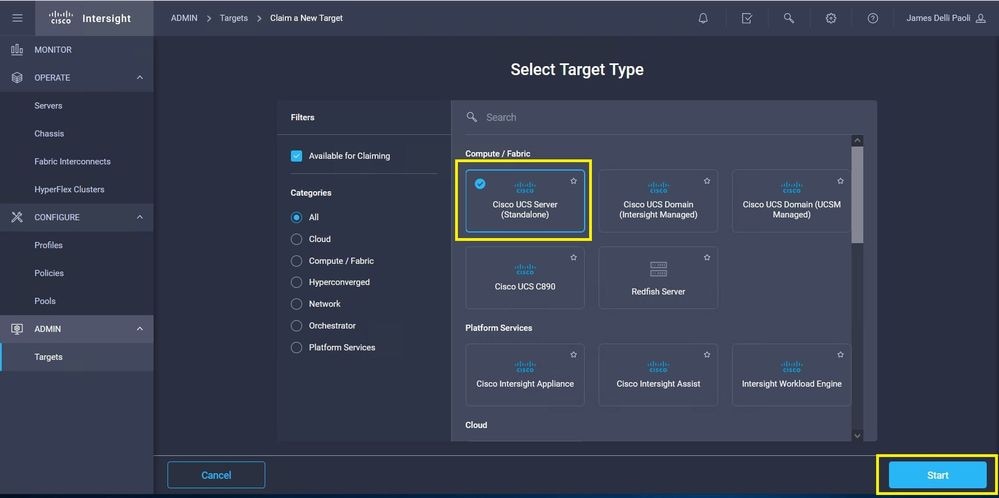Go to ADMIN breadcrumb

184,18
